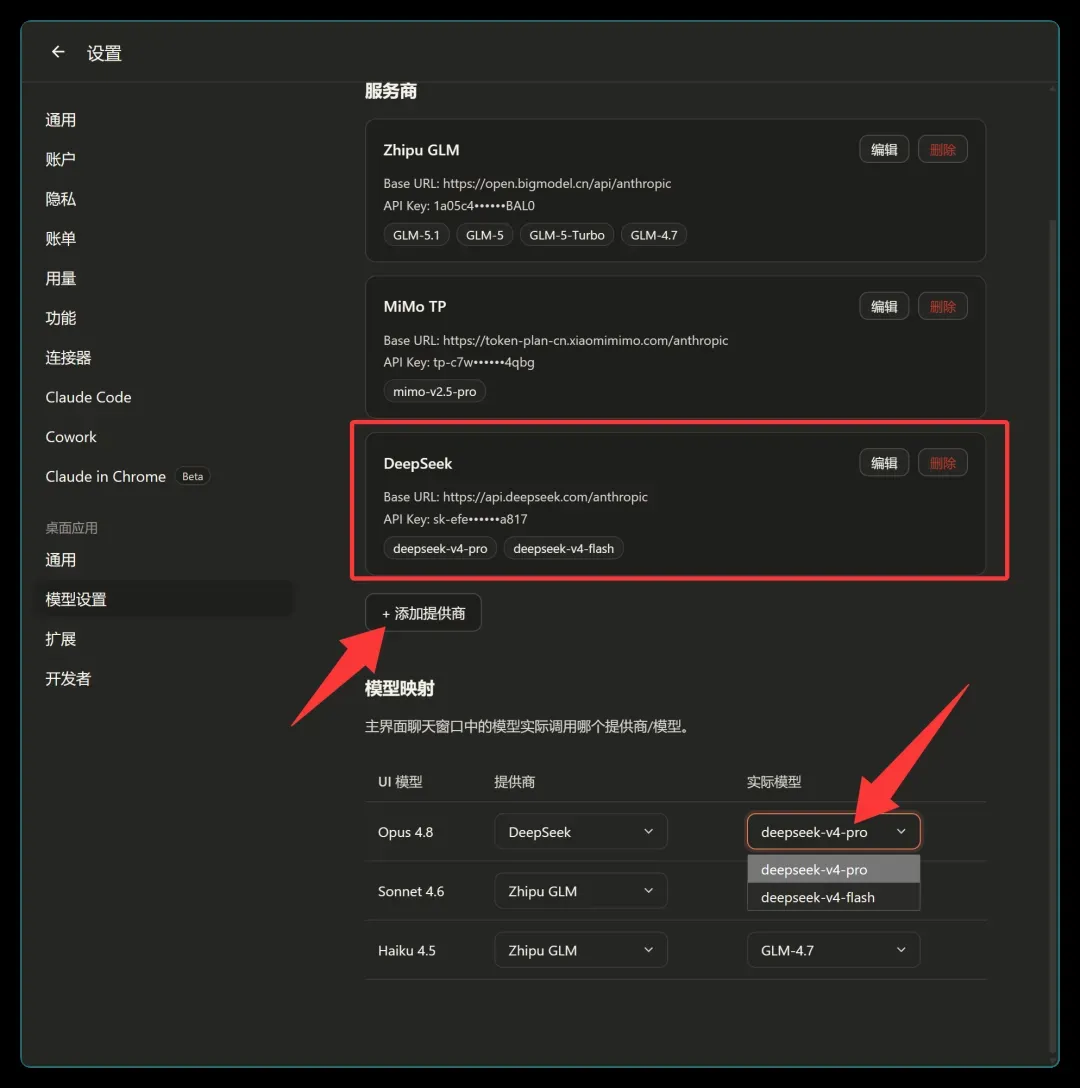Click the deepseek-v4-pro tag in DeepSeek card
Image resolution: width=1080 pixels, height=1088 pixels.
pos(440,548)
